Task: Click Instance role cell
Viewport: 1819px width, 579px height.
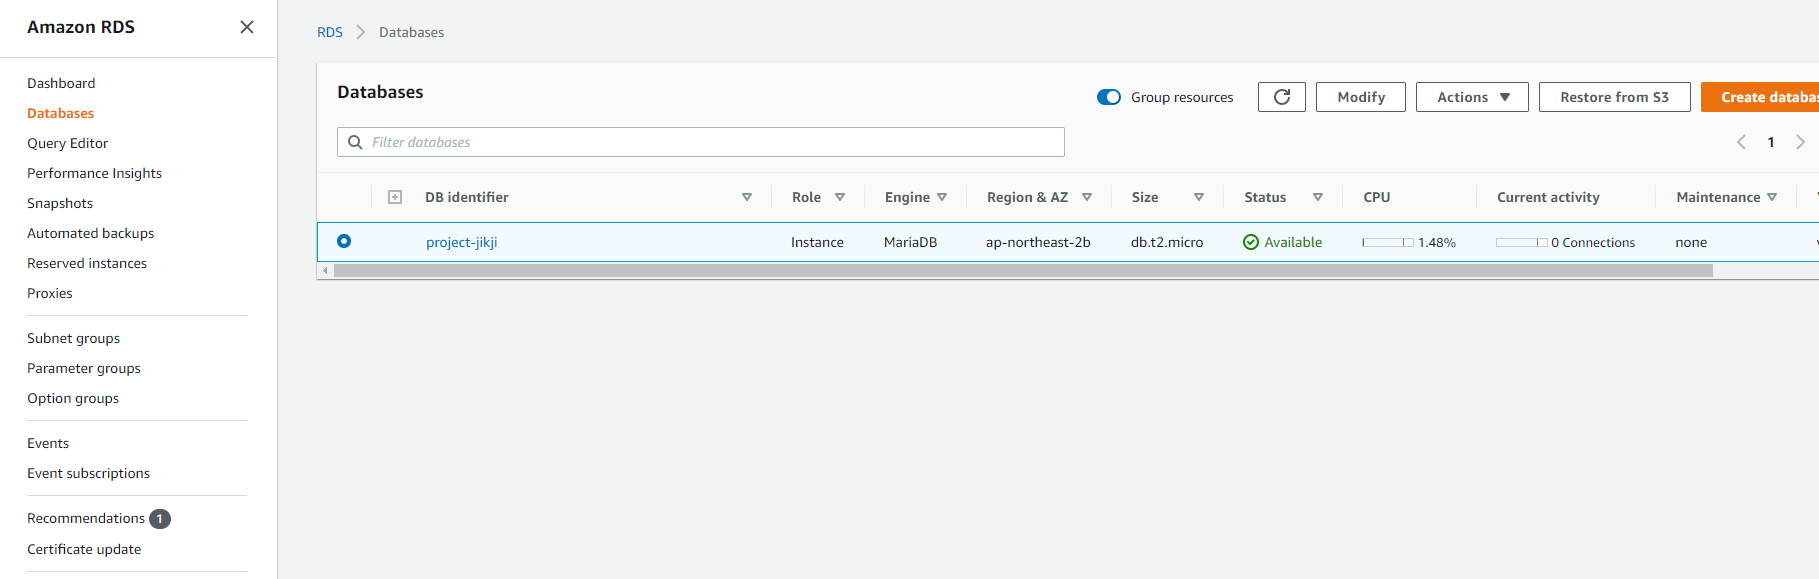Action: tap(817, 242)
